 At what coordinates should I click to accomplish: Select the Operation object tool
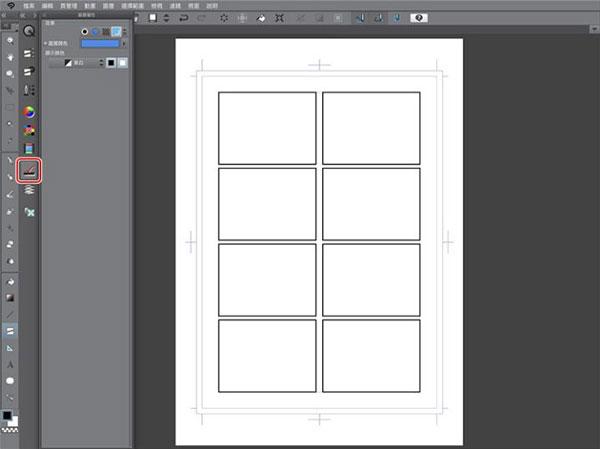pos(10,73)
